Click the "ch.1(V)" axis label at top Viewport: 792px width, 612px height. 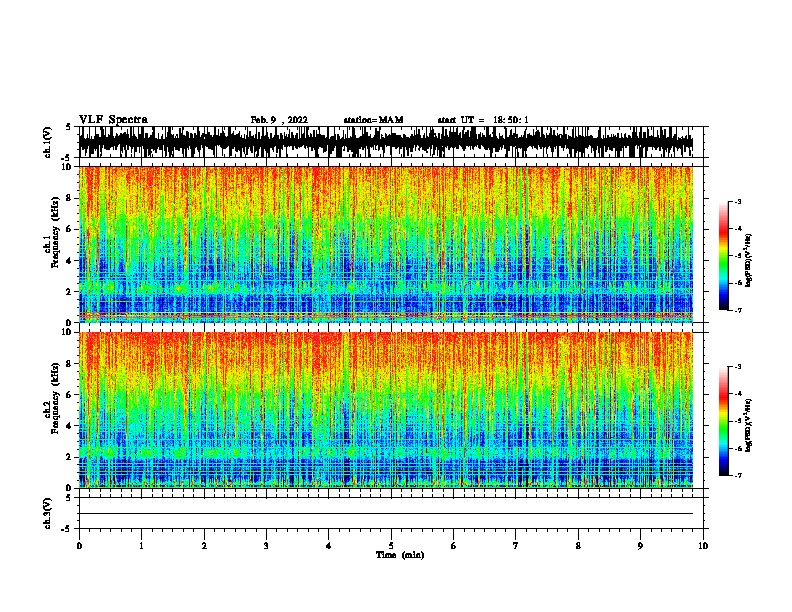click(48, 142)
